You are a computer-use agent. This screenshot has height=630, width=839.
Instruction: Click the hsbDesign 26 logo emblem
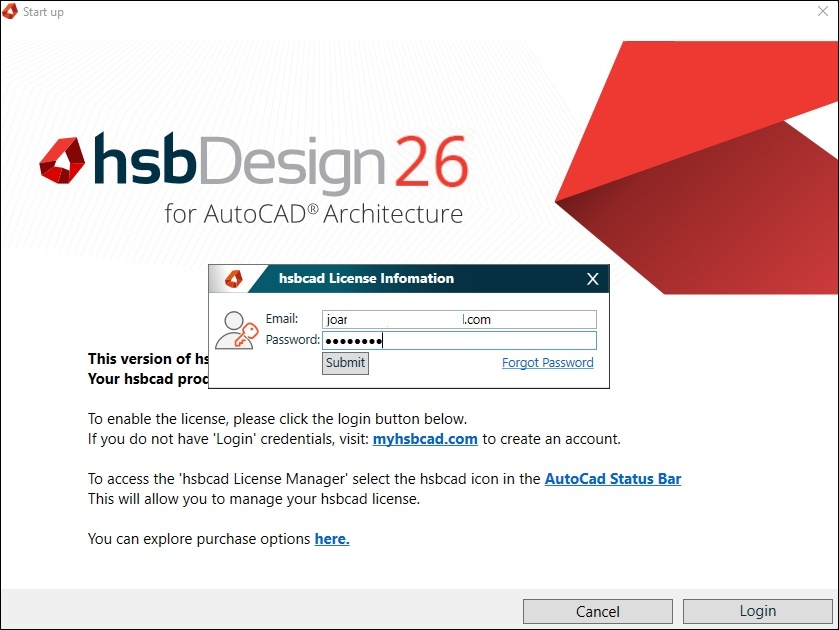[x=62, y=161]
